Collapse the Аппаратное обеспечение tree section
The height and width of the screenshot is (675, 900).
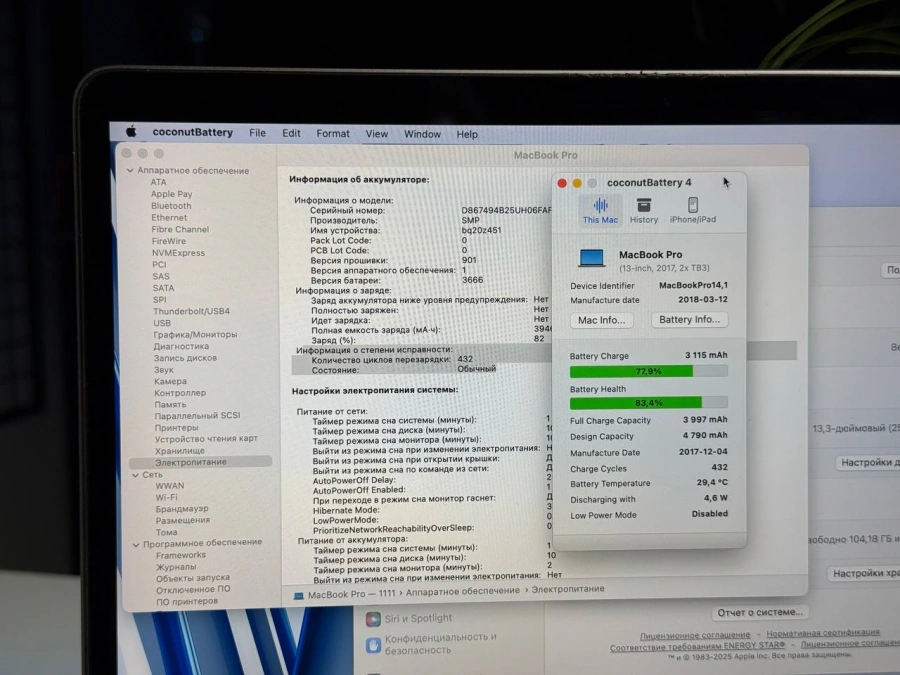click(130, 170)
